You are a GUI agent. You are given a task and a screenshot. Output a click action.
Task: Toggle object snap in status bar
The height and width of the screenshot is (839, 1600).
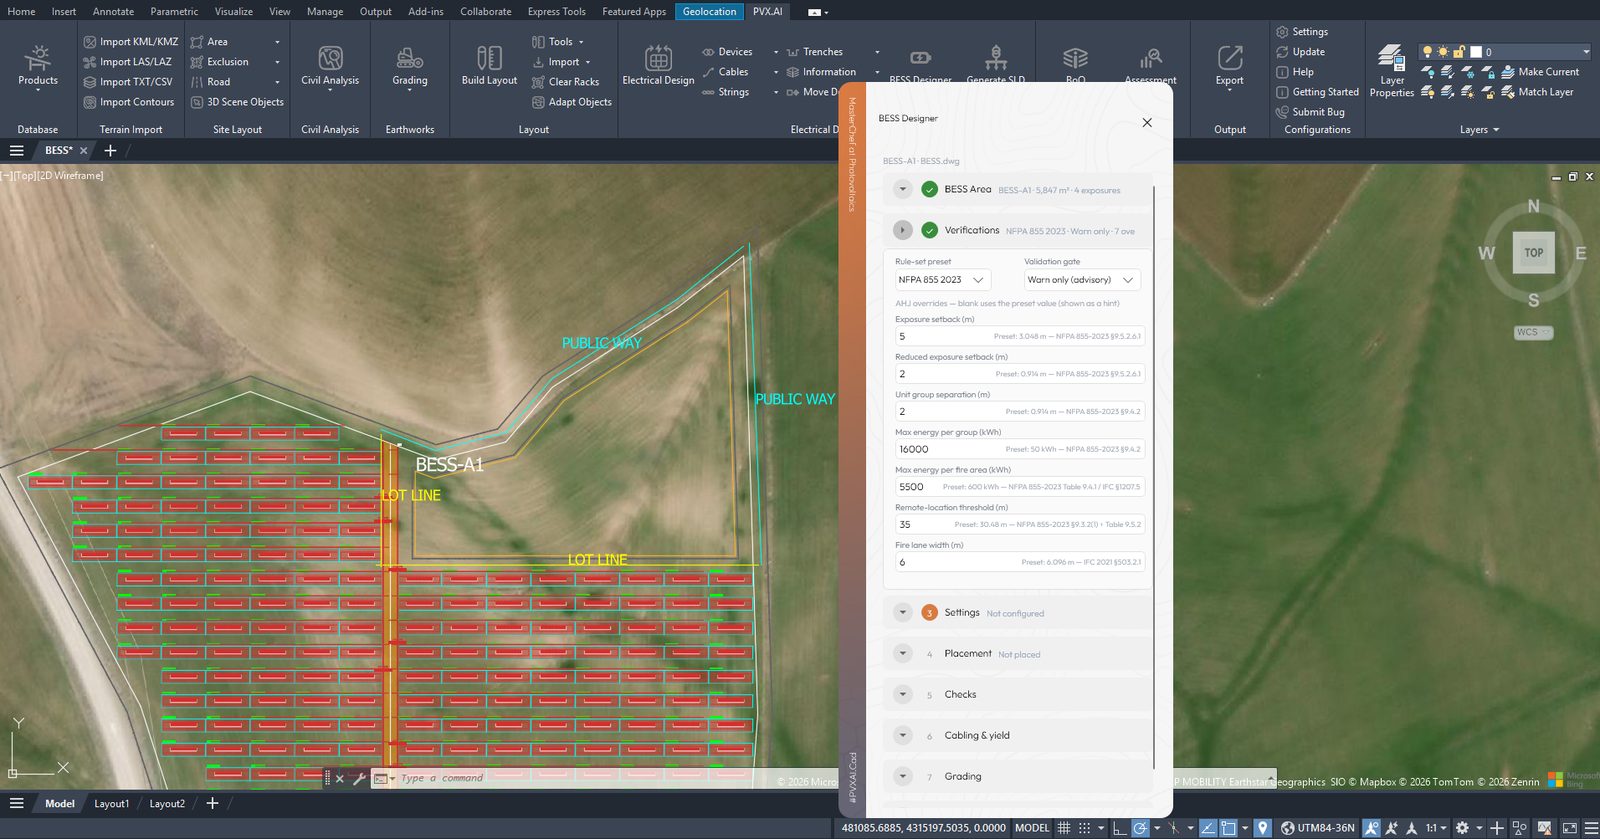point(1228,828)
